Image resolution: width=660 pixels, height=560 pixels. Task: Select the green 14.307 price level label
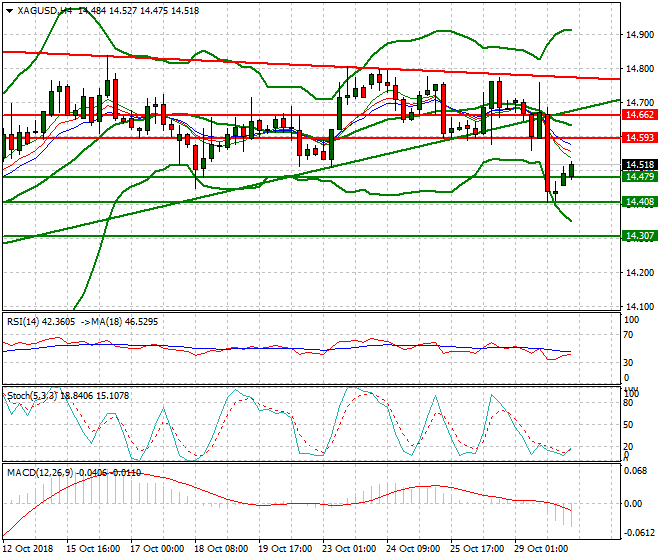point(640,236)
